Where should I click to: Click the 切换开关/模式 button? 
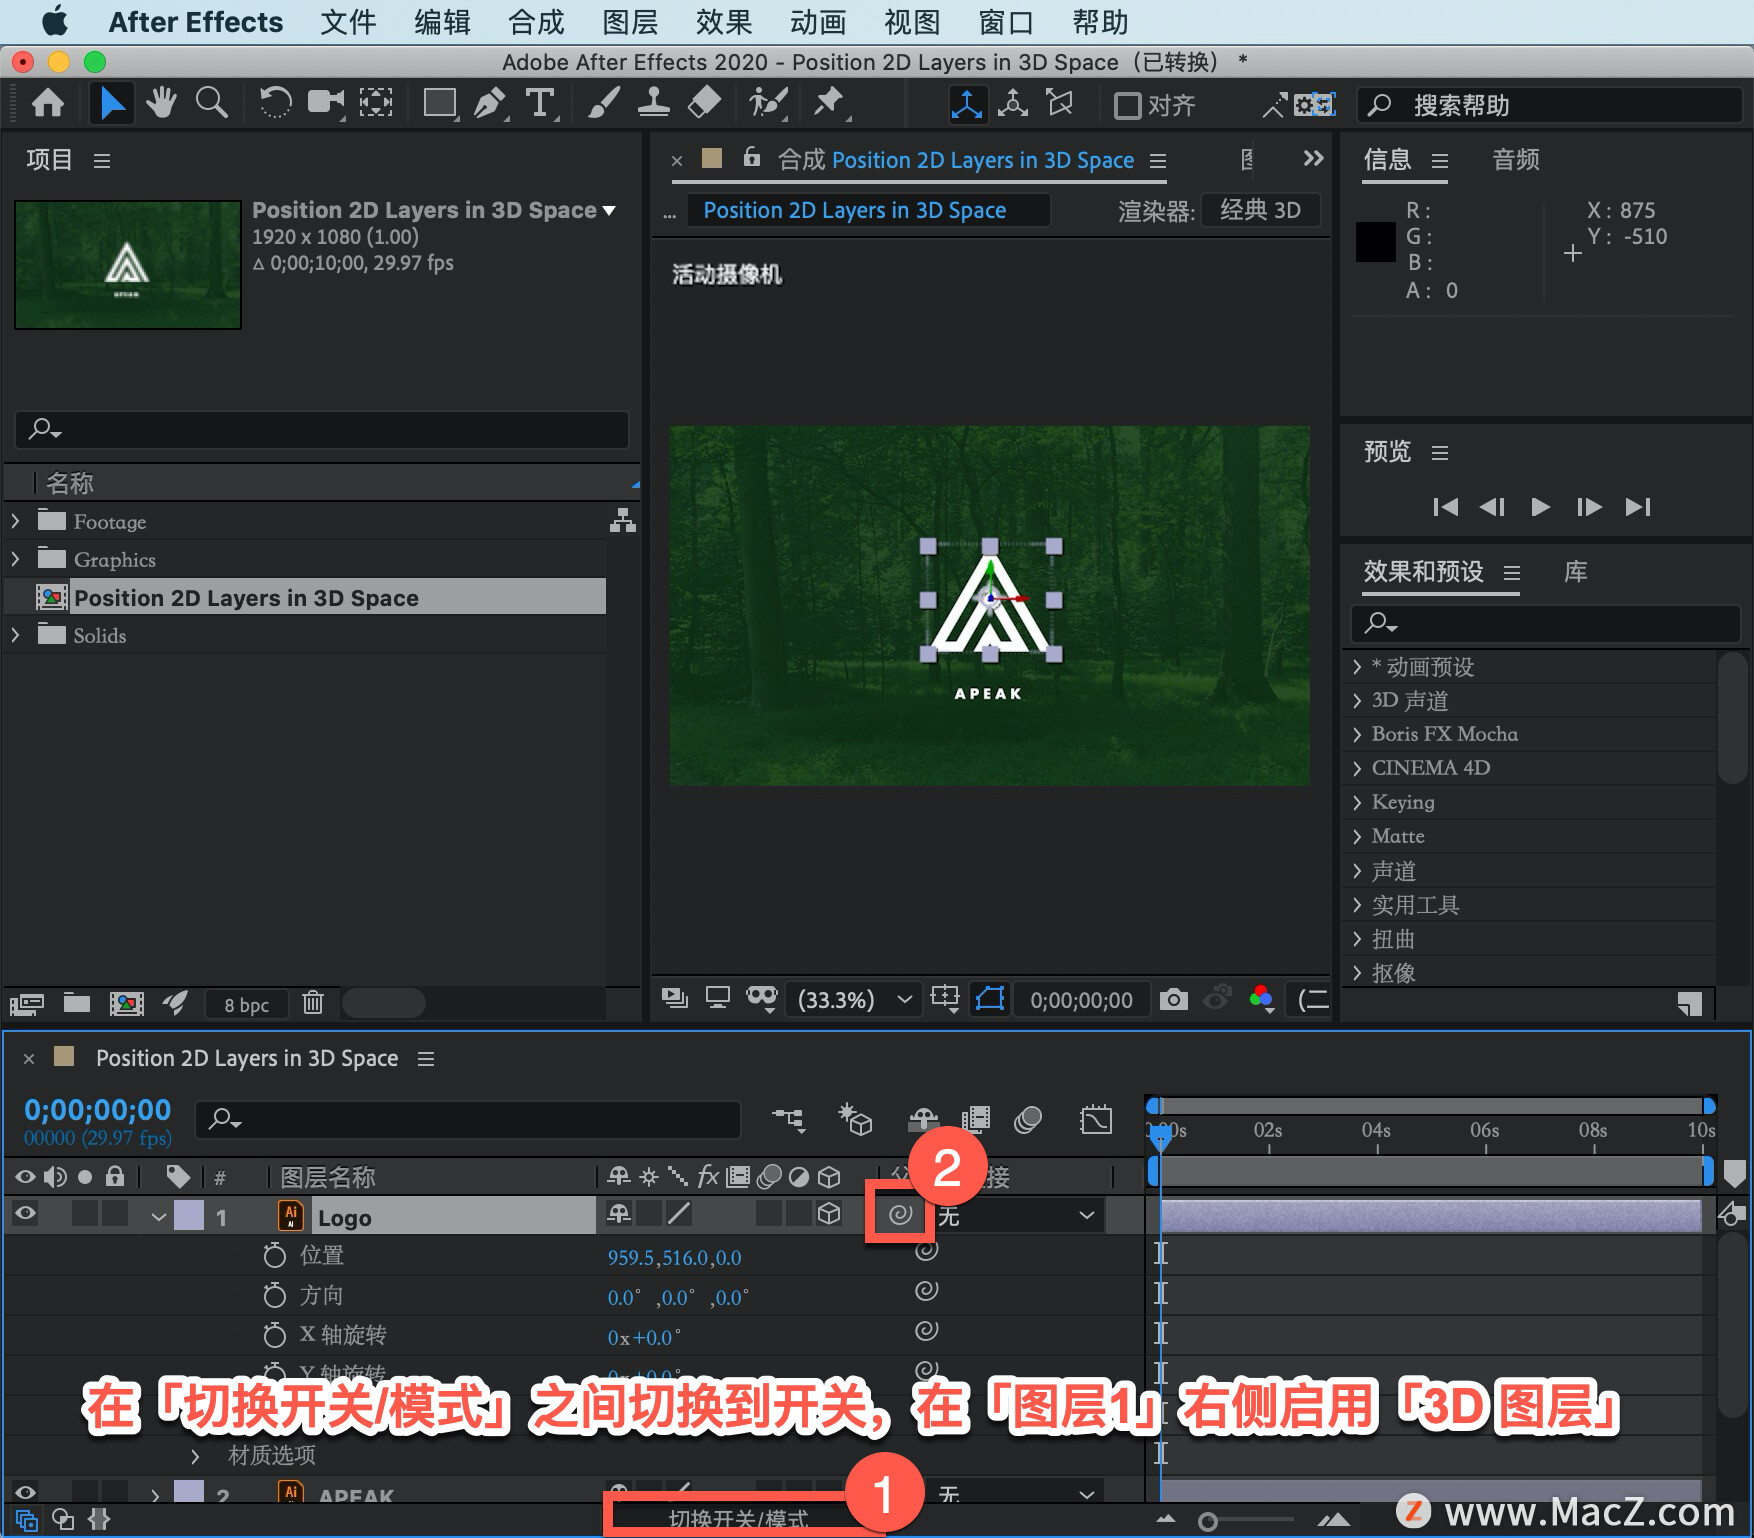click(738, 1519)
